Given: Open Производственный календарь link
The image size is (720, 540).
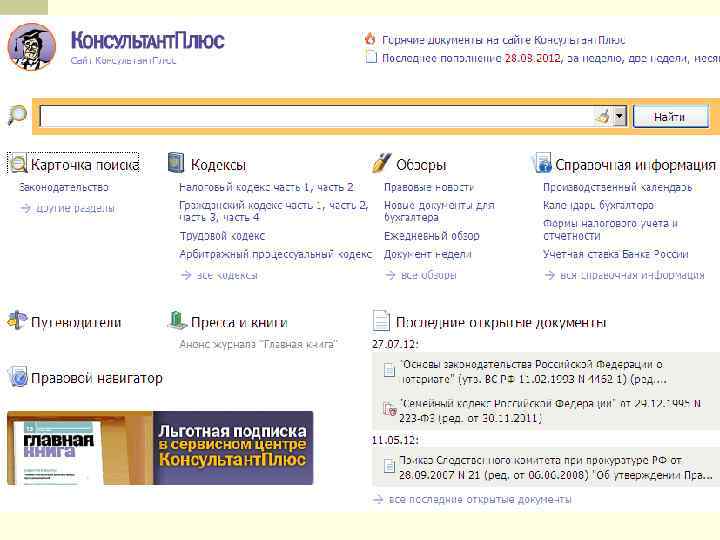Looking at the screenshot, I should point(617,187).
